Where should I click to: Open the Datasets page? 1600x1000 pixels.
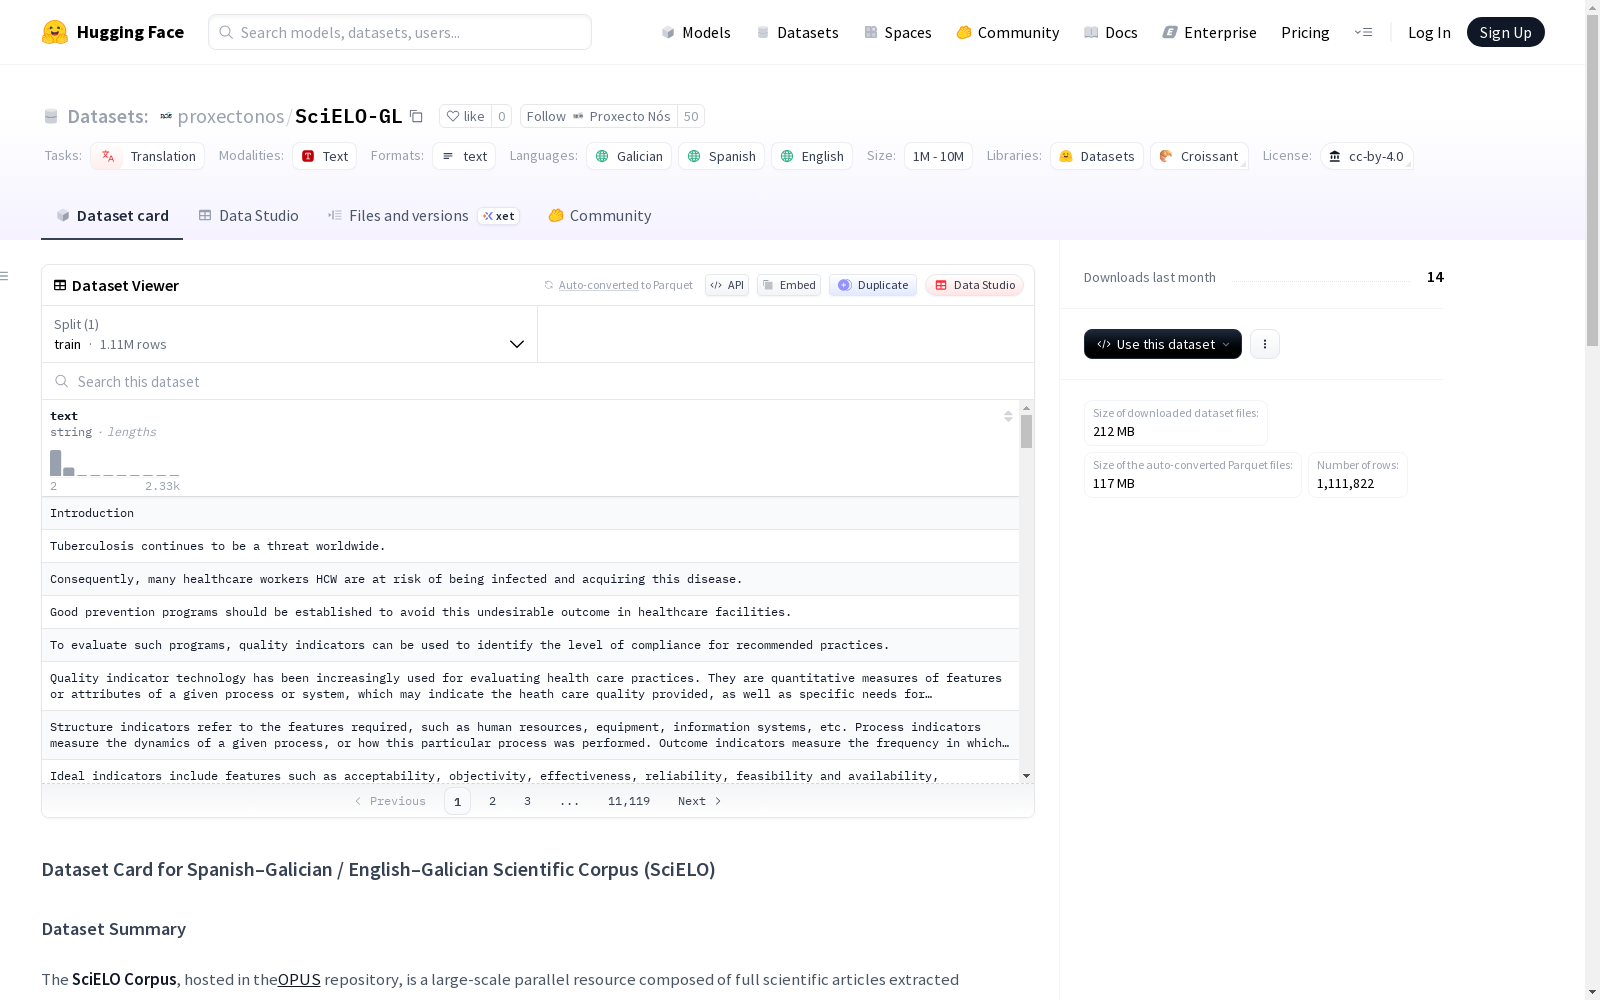[x=797, y=32]
